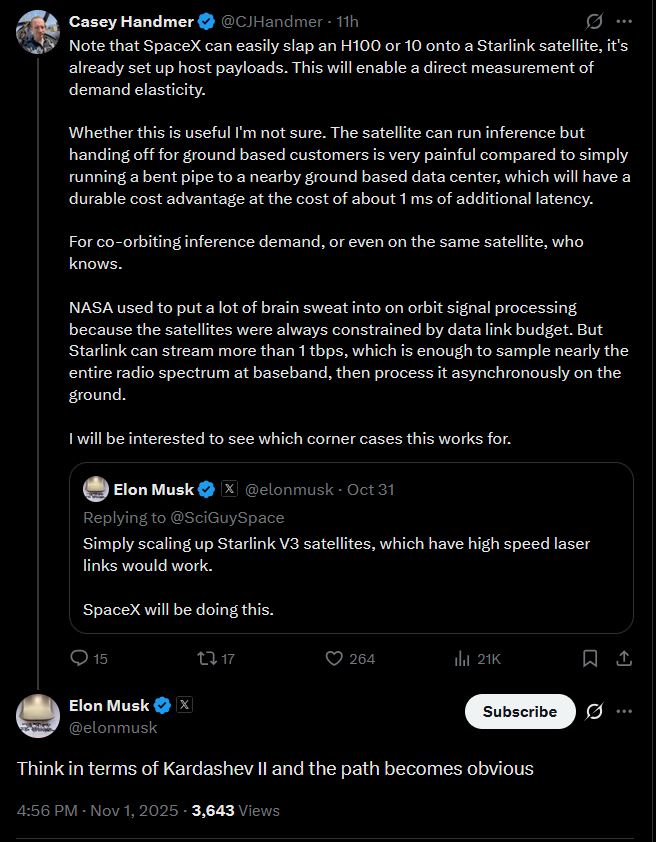Open Casey Handmer's profile picture

tap(38, 32)
